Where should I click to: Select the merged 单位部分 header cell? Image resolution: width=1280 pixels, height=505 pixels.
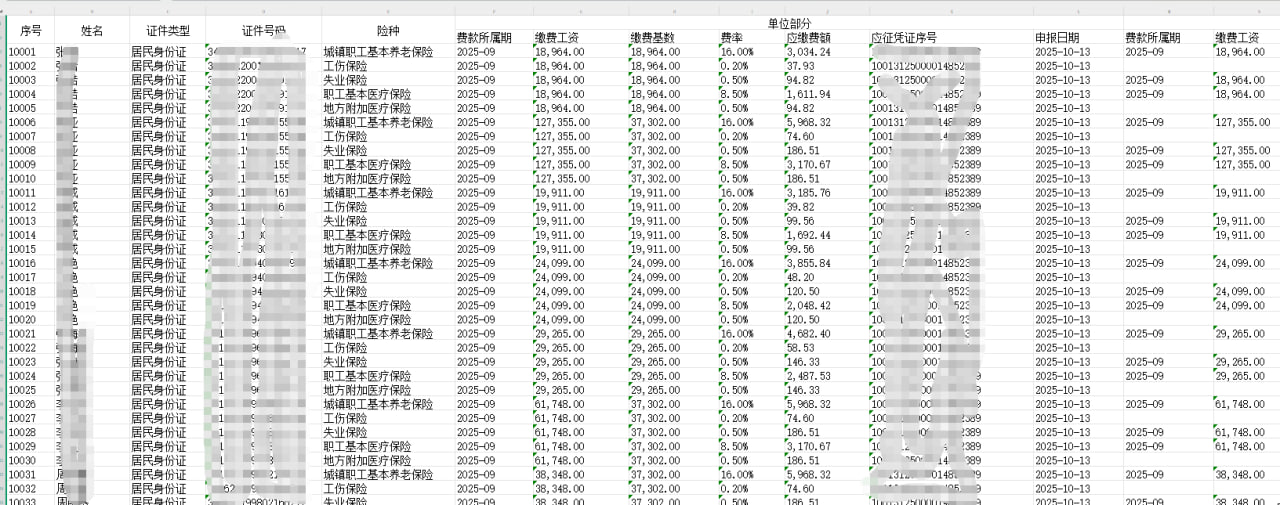coord(788,22)
